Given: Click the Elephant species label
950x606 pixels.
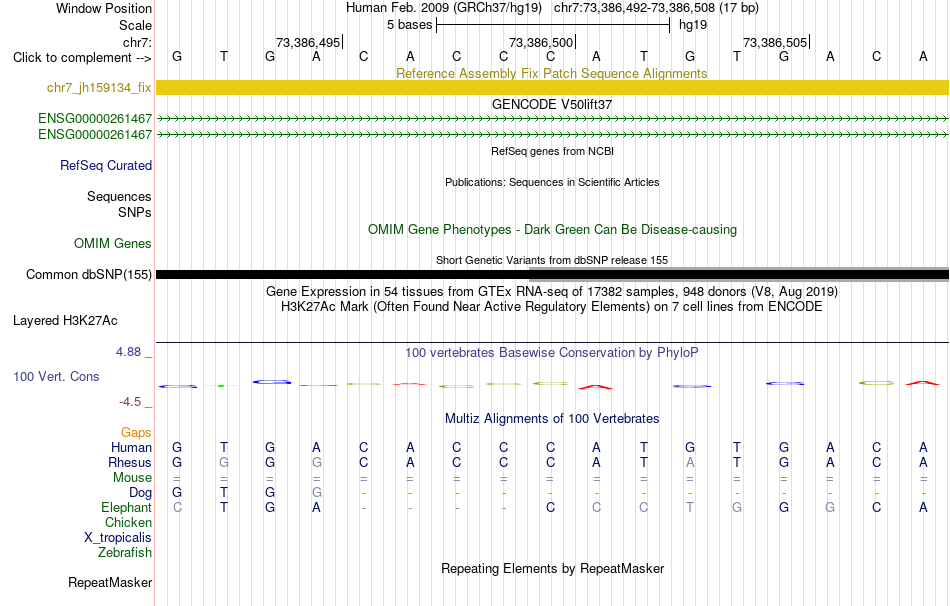Looking at the screenshot, I should coord(126,507).
